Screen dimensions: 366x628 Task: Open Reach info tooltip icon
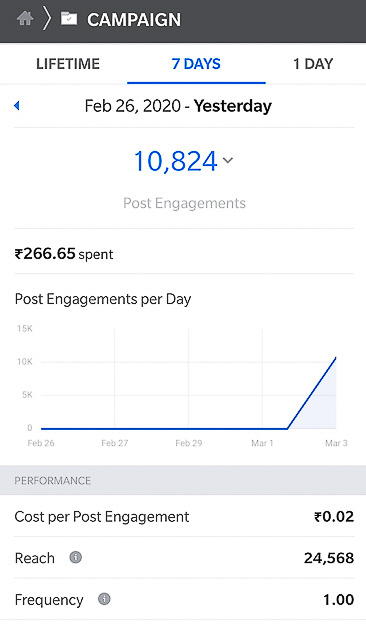pos(75,557)
